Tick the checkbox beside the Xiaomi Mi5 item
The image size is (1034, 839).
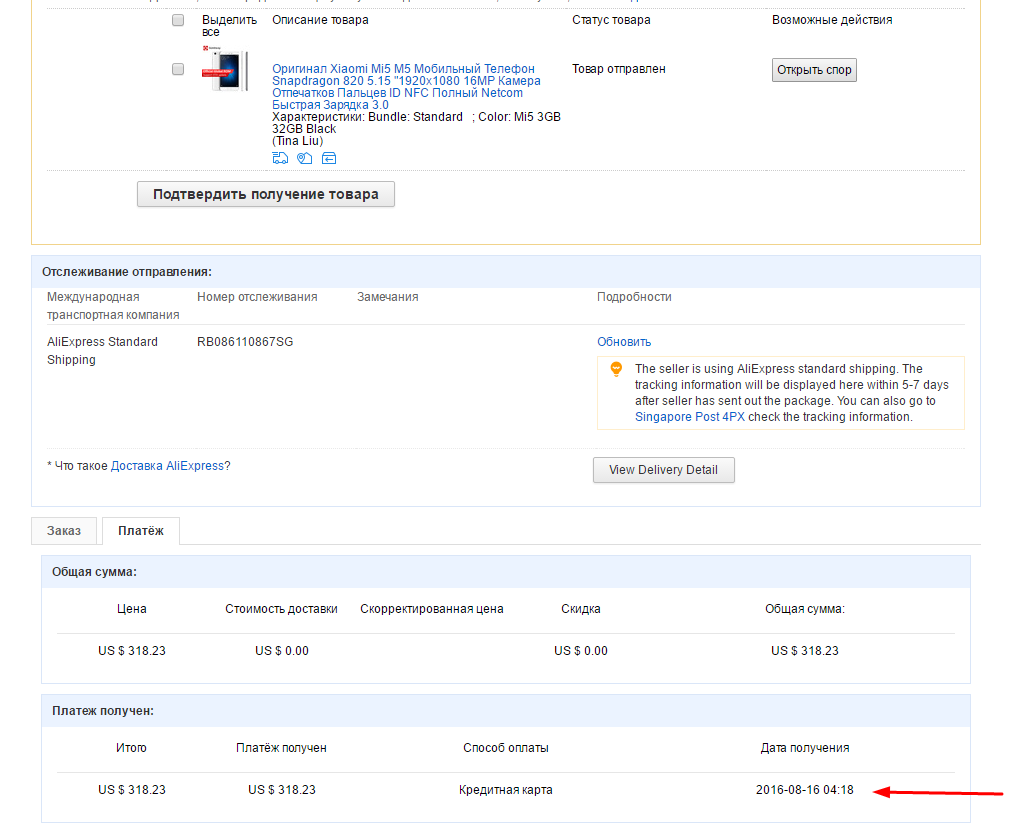178,69
